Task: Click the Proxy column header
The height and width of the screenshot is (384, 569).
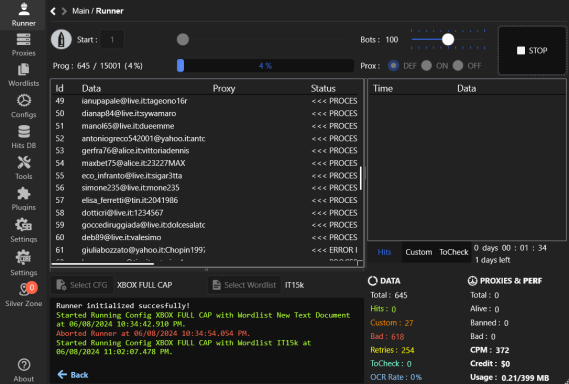Action: [x=224, y=89]
